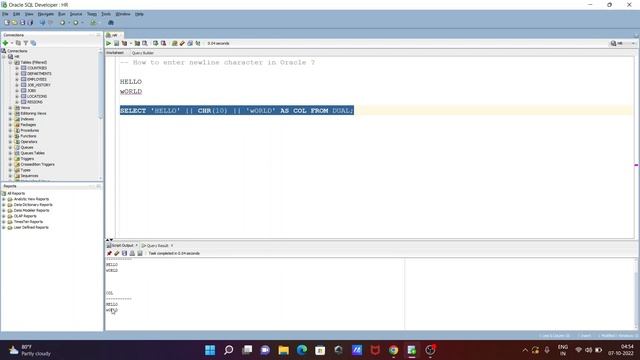Open the Help menu

139,14
